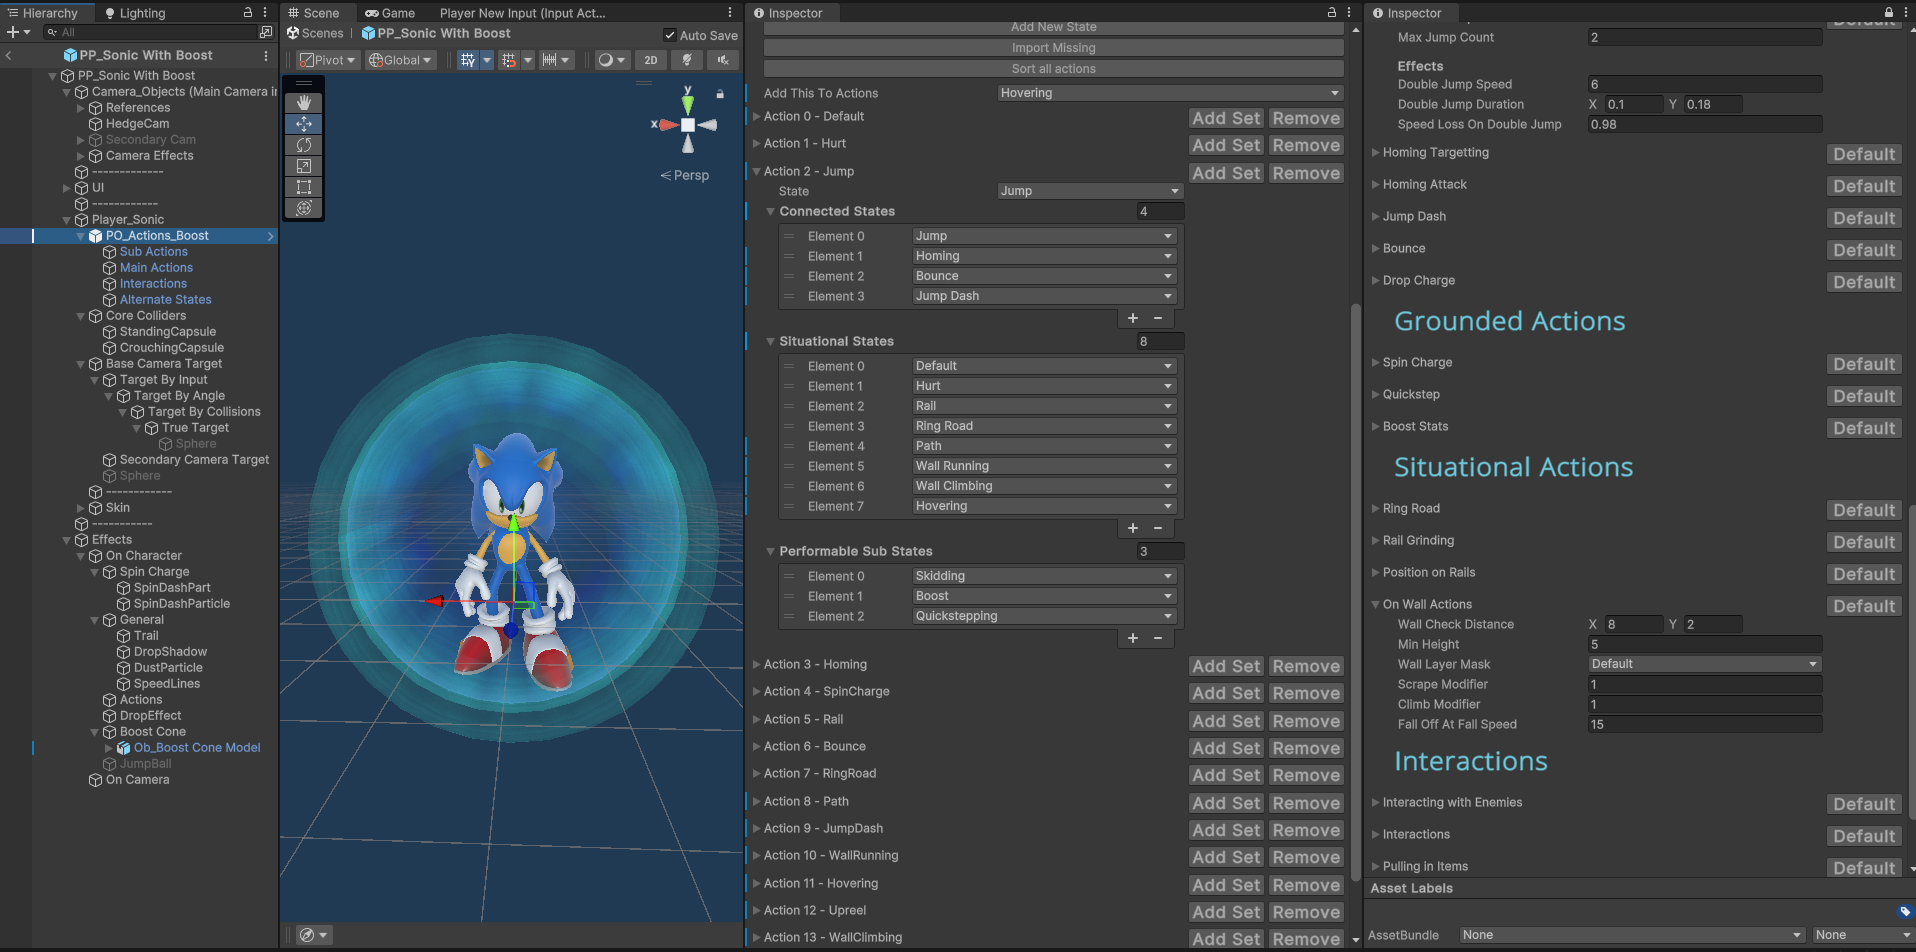Select the Hand (View) tool
The image size is (1916, 952).
coord(304,103)
